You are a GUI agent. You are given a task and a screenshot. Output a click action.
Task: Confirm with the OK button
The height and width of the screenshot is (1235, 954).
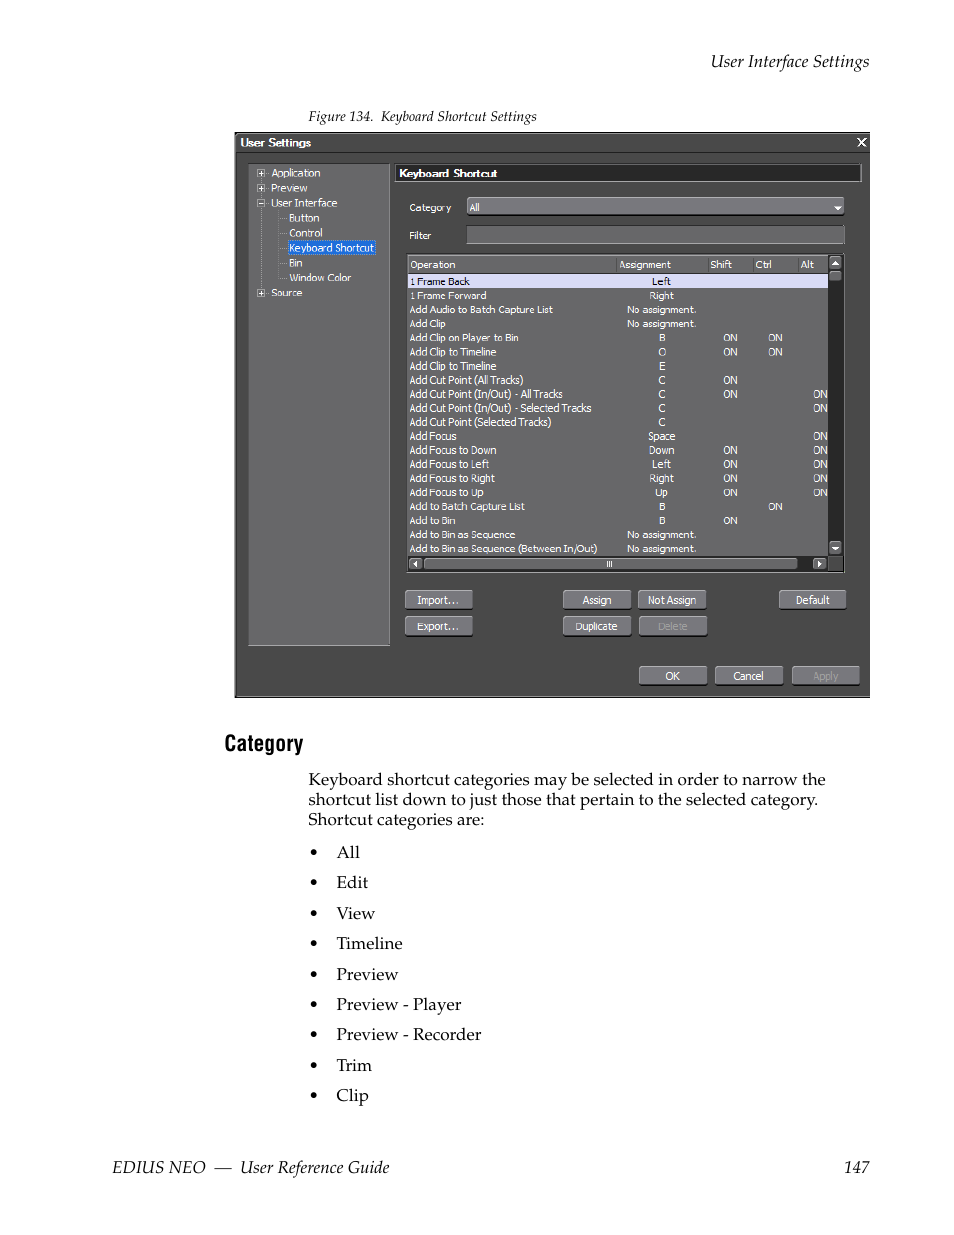point(672,676)
